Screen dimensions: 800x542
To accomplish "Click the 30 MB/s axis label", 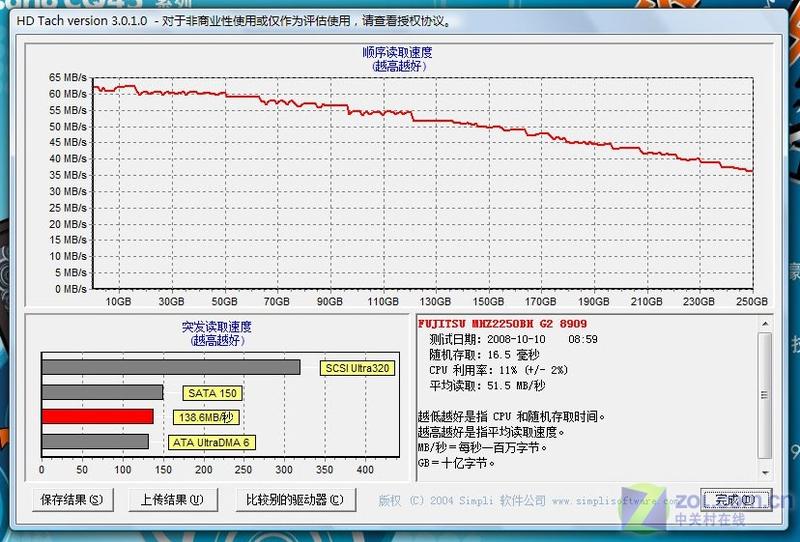I will pos(68,191).
